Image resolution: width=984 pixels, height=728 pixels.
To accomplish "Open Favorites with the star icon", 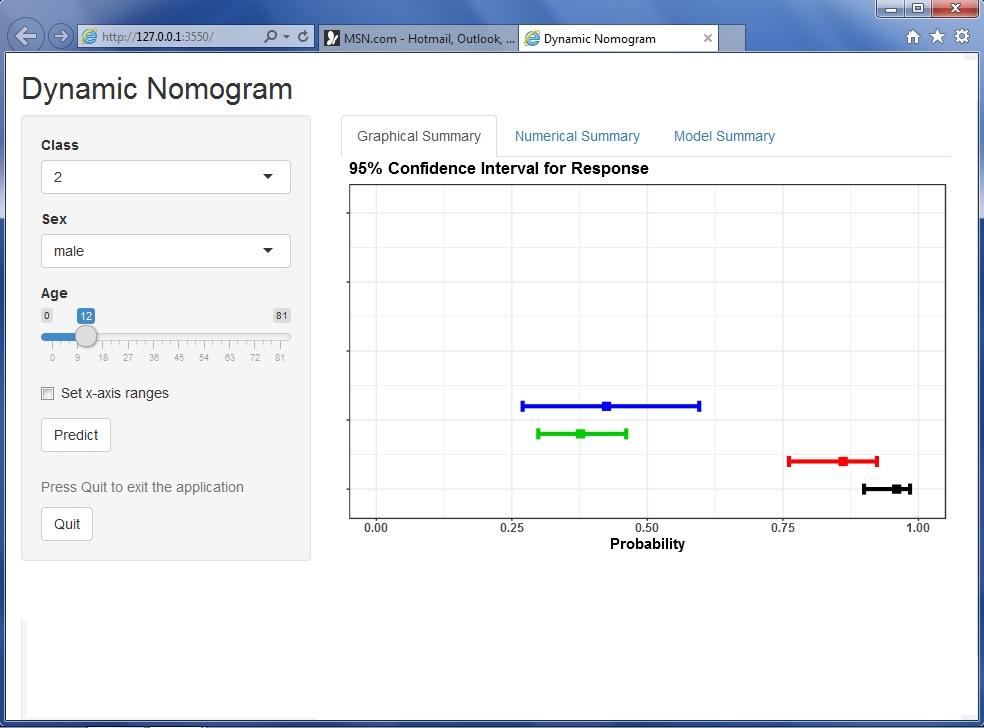I will point(937,36).
